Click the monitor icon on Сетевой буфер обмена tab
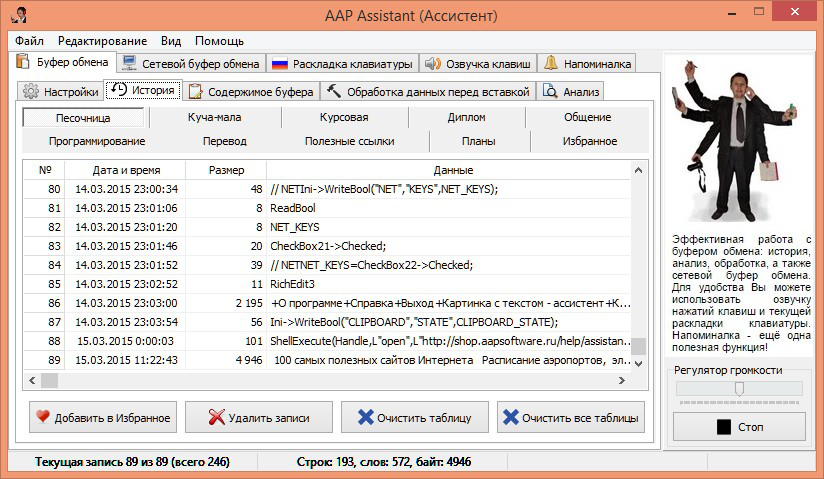Screen dimensions: 824x479 (x=128, y=63)
